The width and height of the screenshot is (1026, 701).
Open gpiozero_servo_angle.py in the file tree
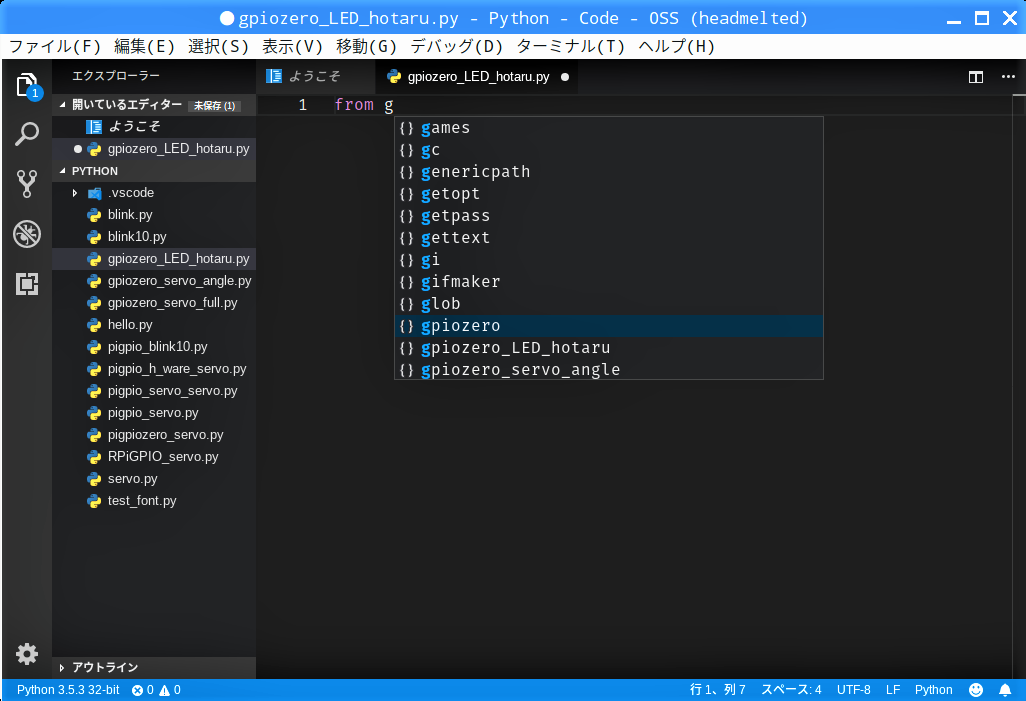click(x=154, y=281)
